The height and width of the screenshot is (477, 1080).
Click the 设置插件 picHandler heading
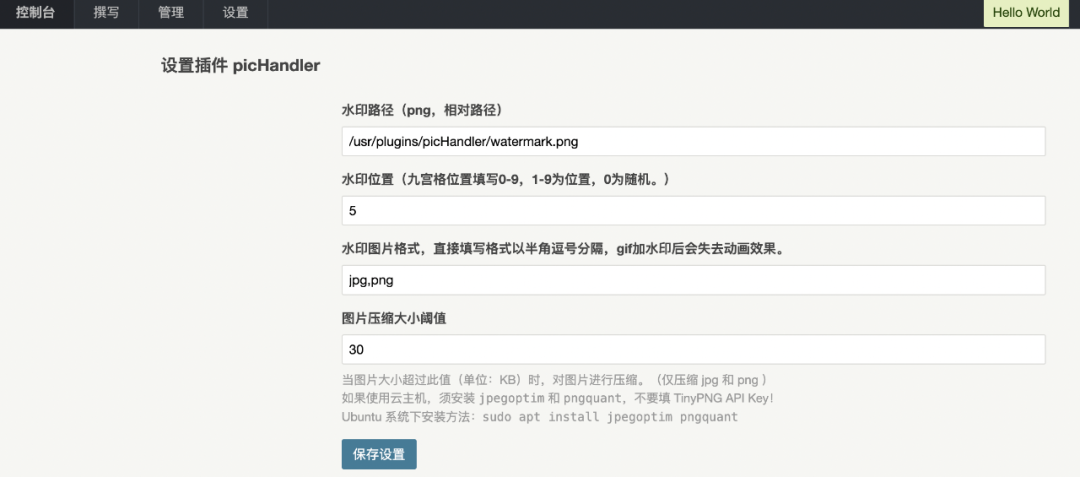click(240, 66)
